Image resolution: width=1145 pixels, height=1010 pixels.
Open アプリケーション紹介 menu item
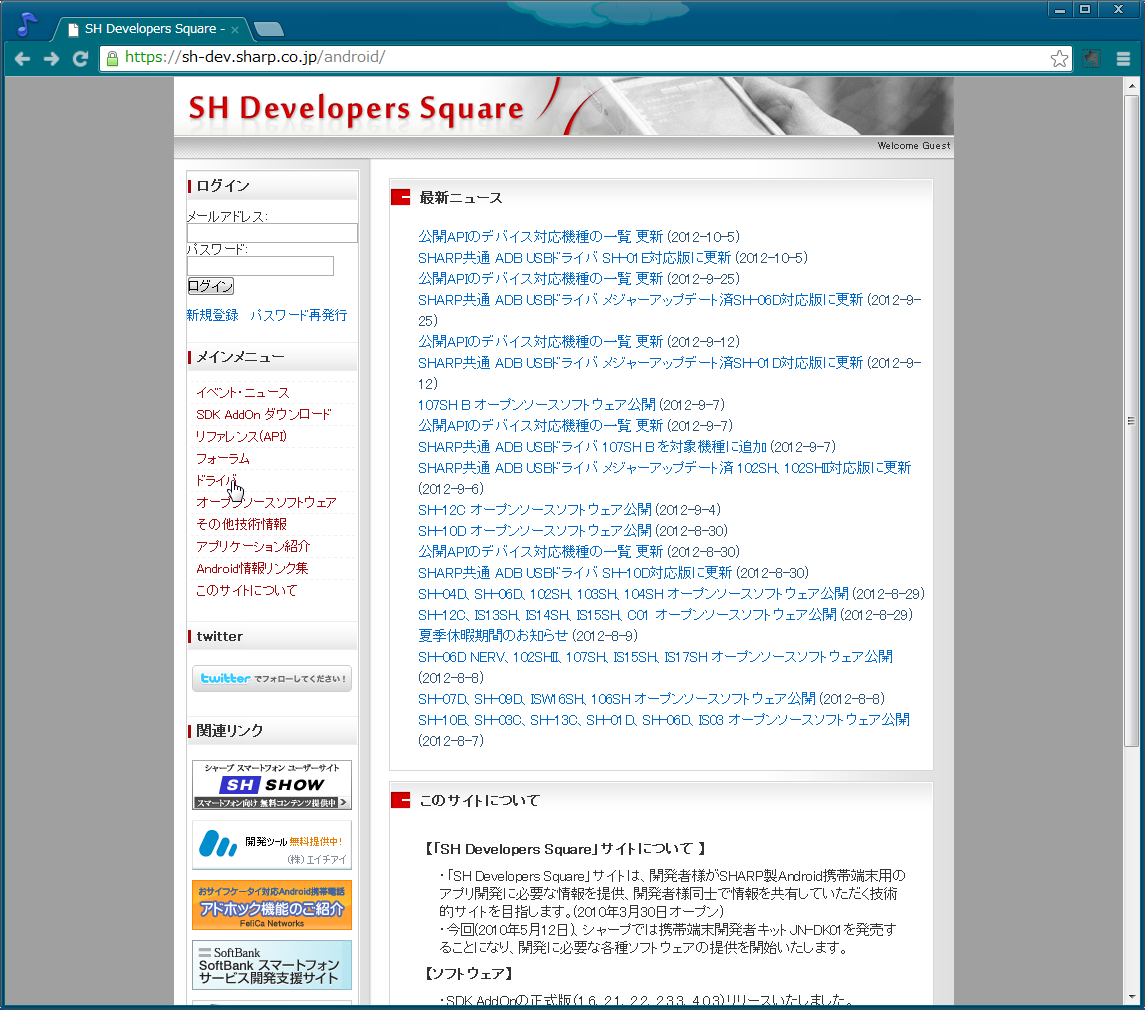pos(253,546)
